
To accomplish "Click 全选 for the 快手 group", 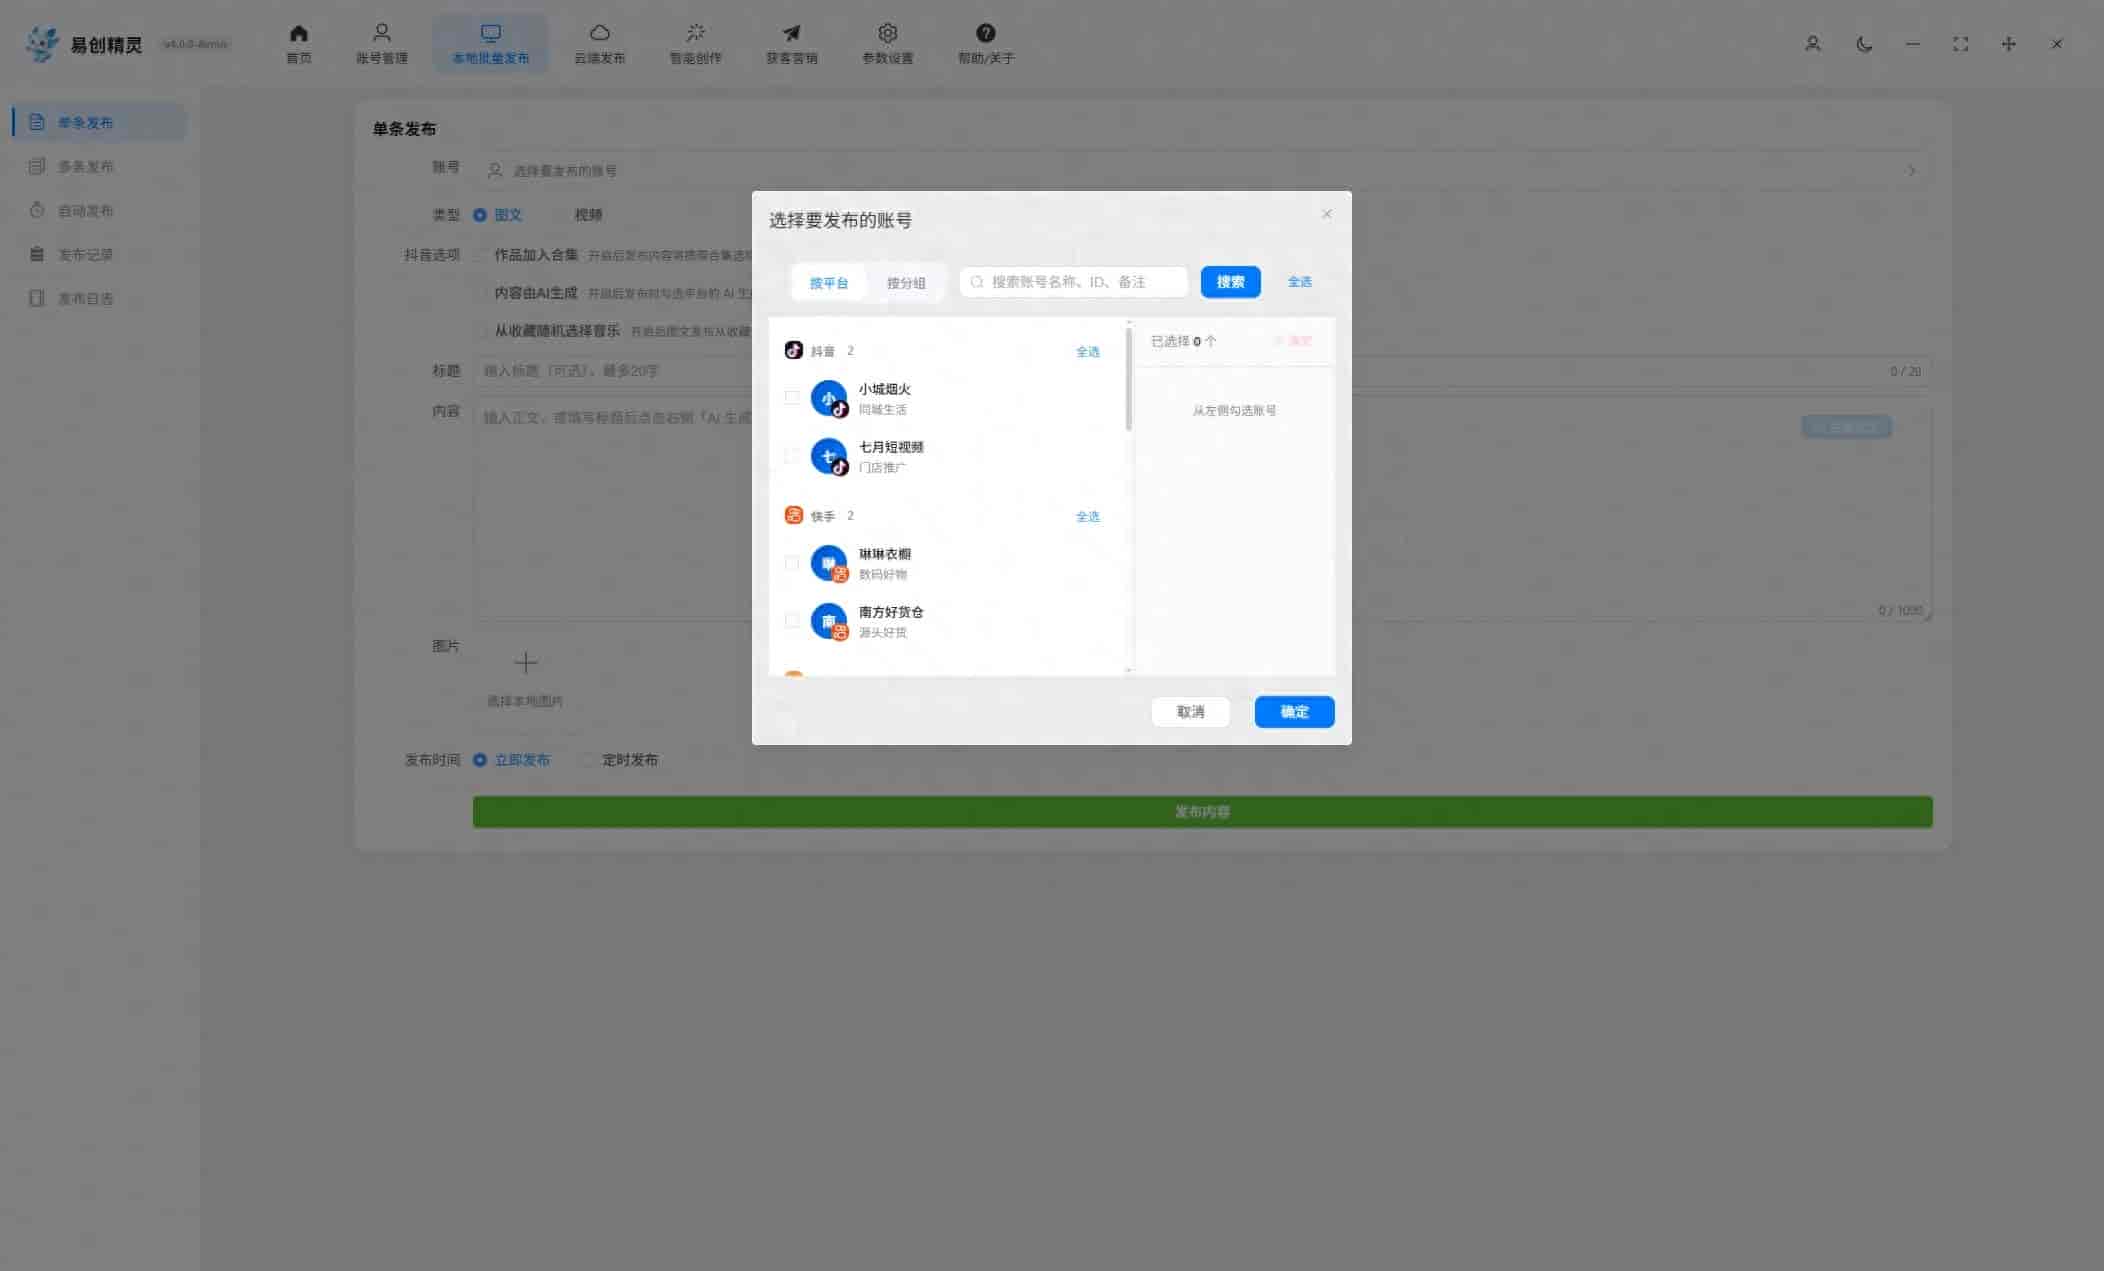I will pyautogui.click(x=1087, y=517).
